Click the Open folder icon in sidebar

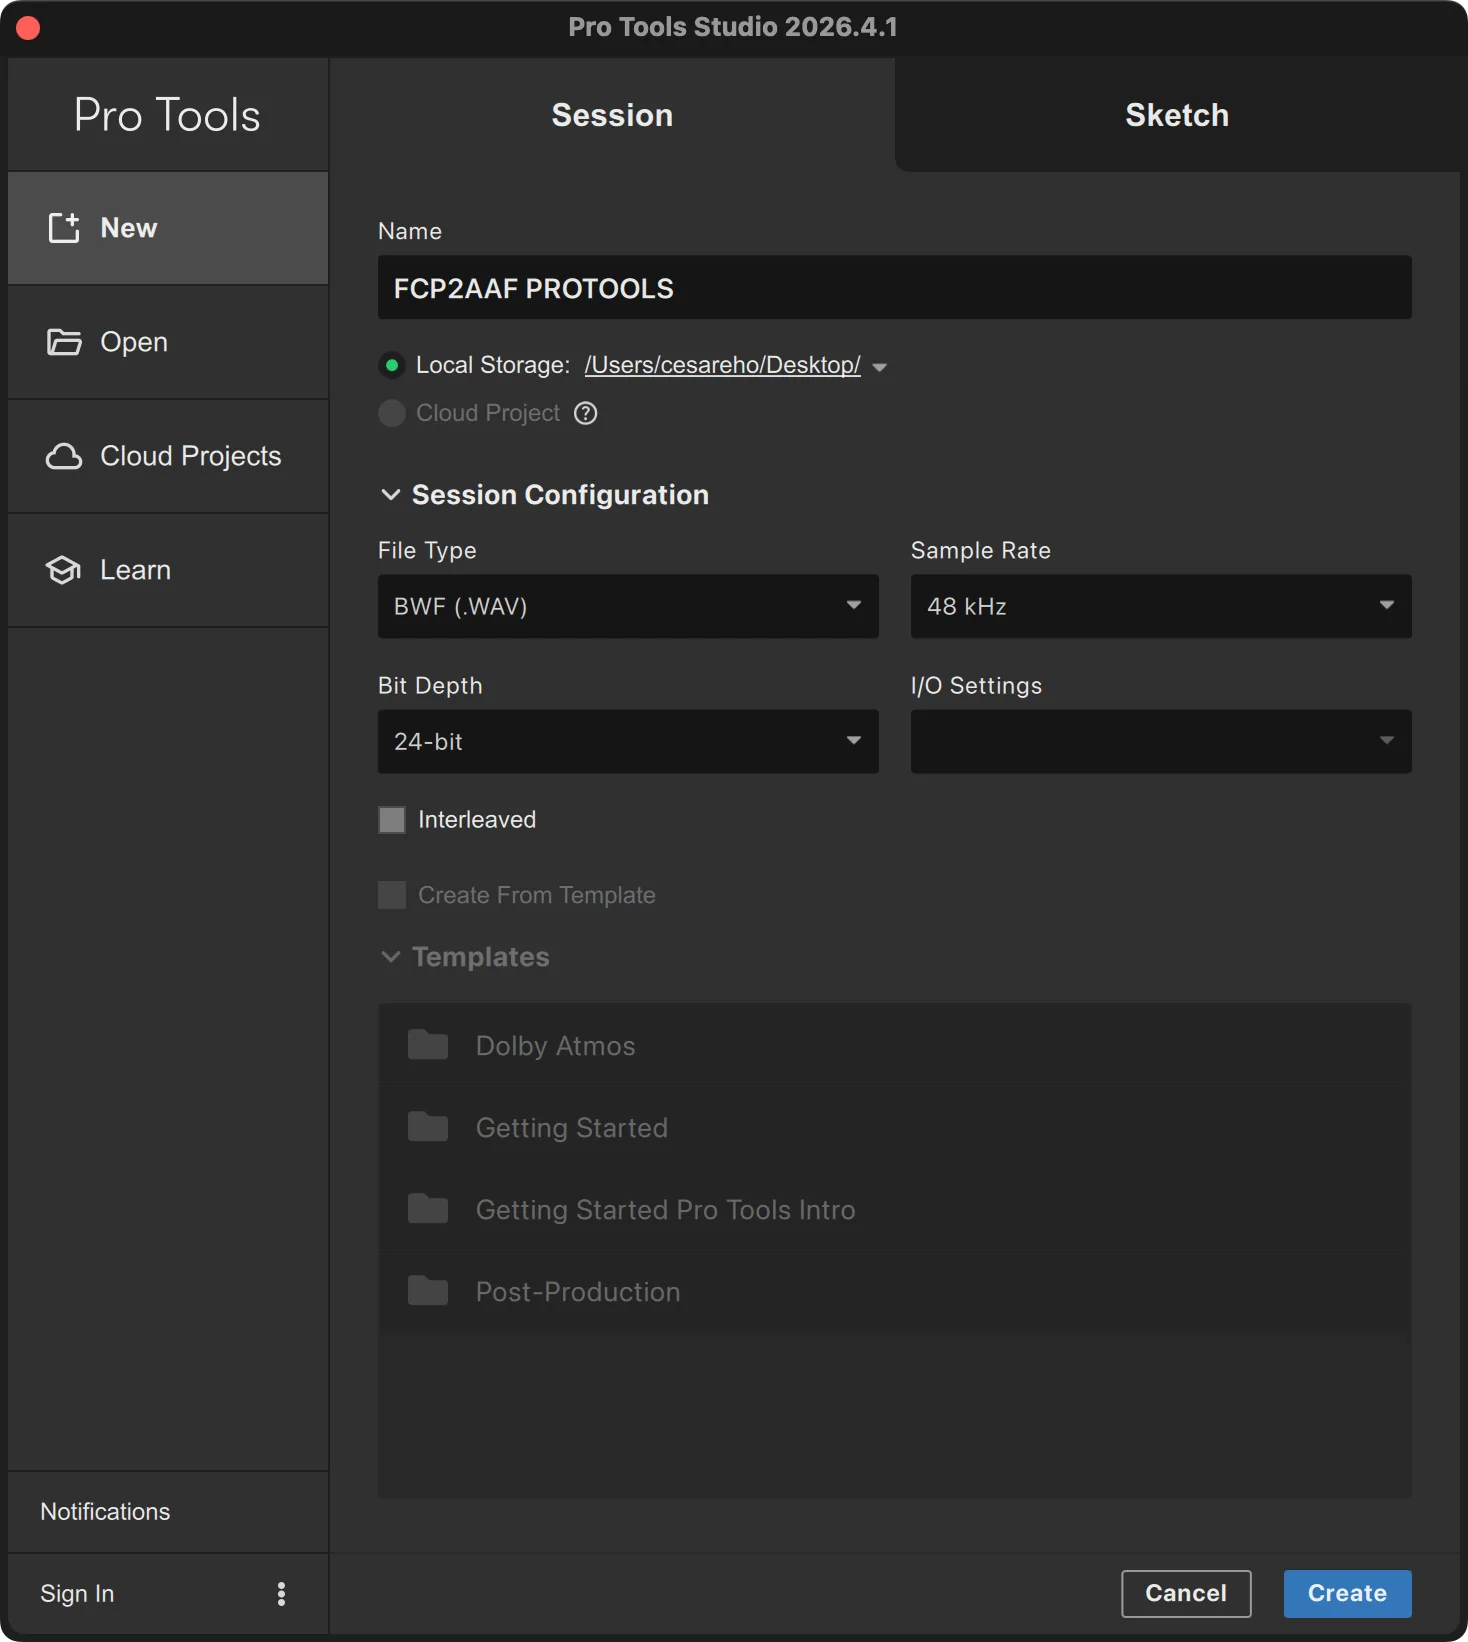coord(64,342)
